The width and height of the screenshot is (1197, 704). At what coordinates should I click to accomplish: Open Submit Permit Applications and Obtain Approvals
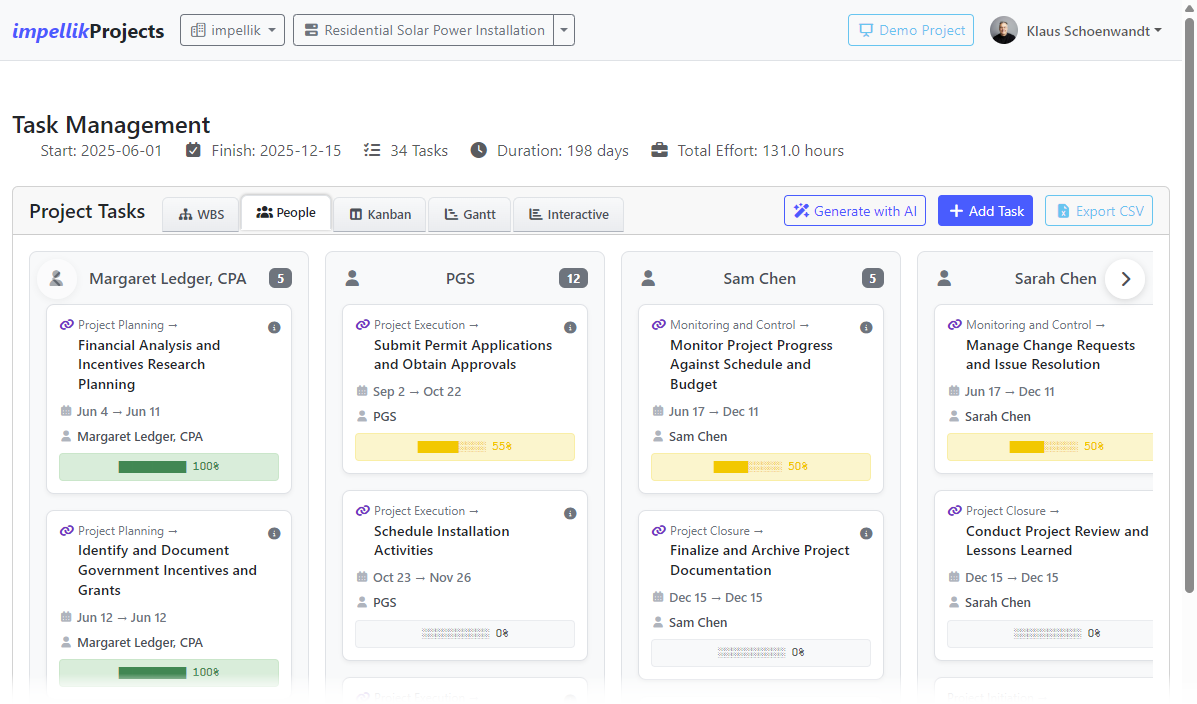click(463, 355)
